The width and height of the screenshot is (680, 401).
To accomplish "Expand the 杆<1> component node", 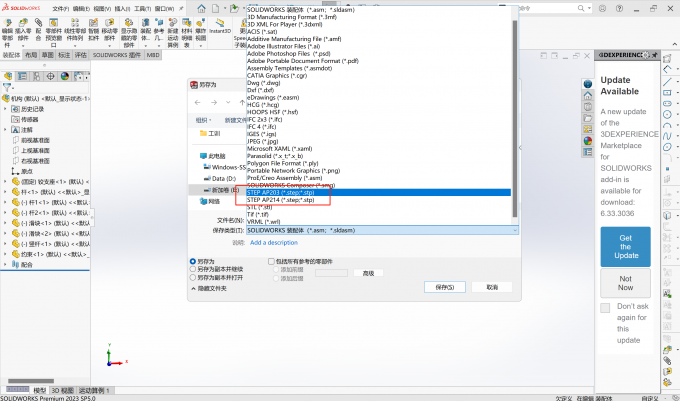I will (5, 192).
